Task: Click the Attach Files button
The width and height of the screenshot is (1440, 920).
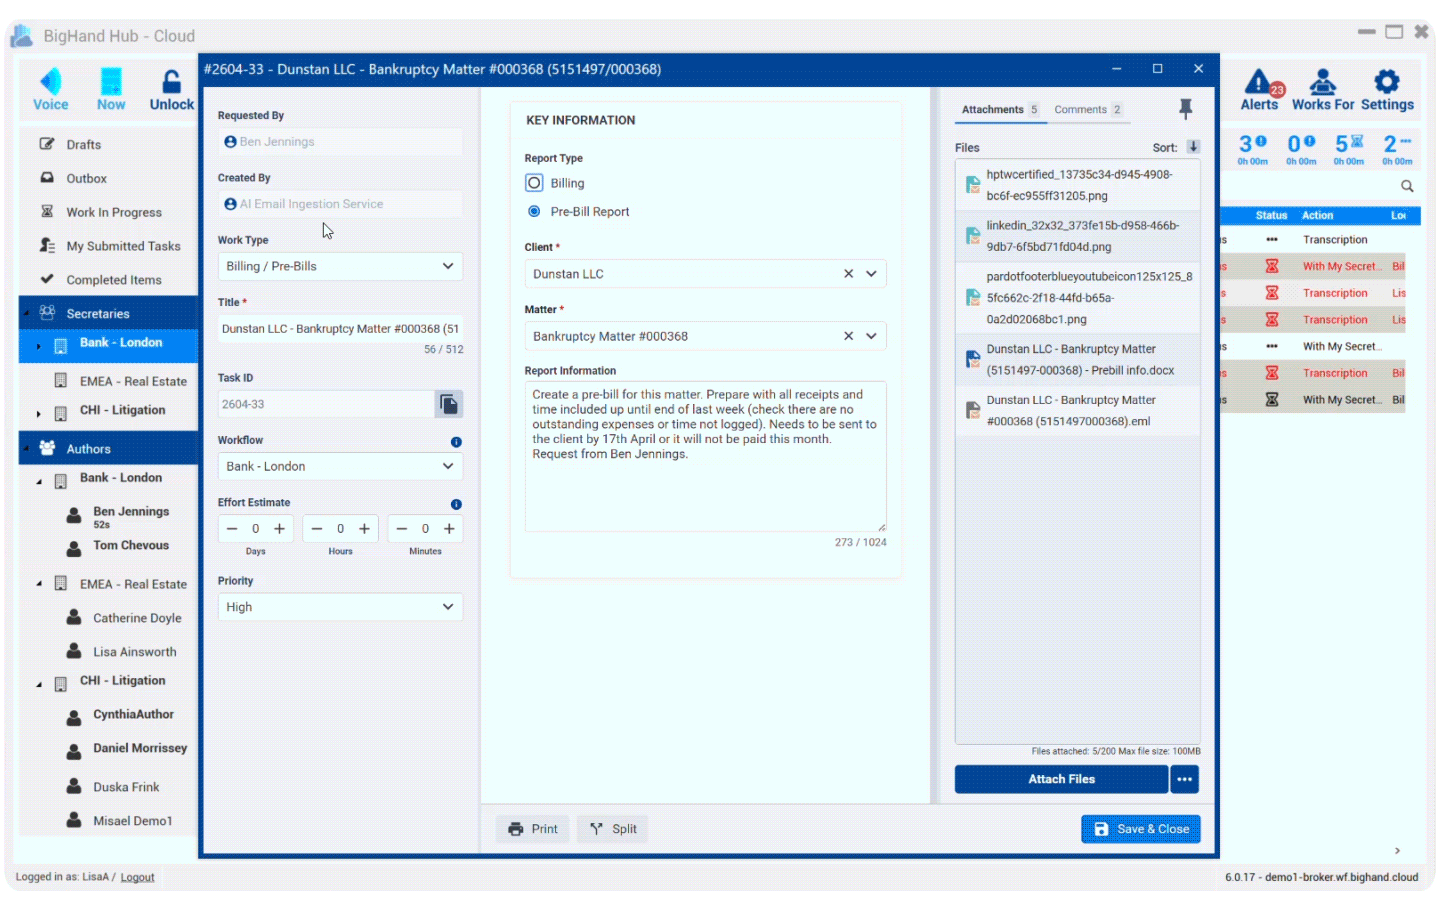Action: click(x=1061, y=780)
